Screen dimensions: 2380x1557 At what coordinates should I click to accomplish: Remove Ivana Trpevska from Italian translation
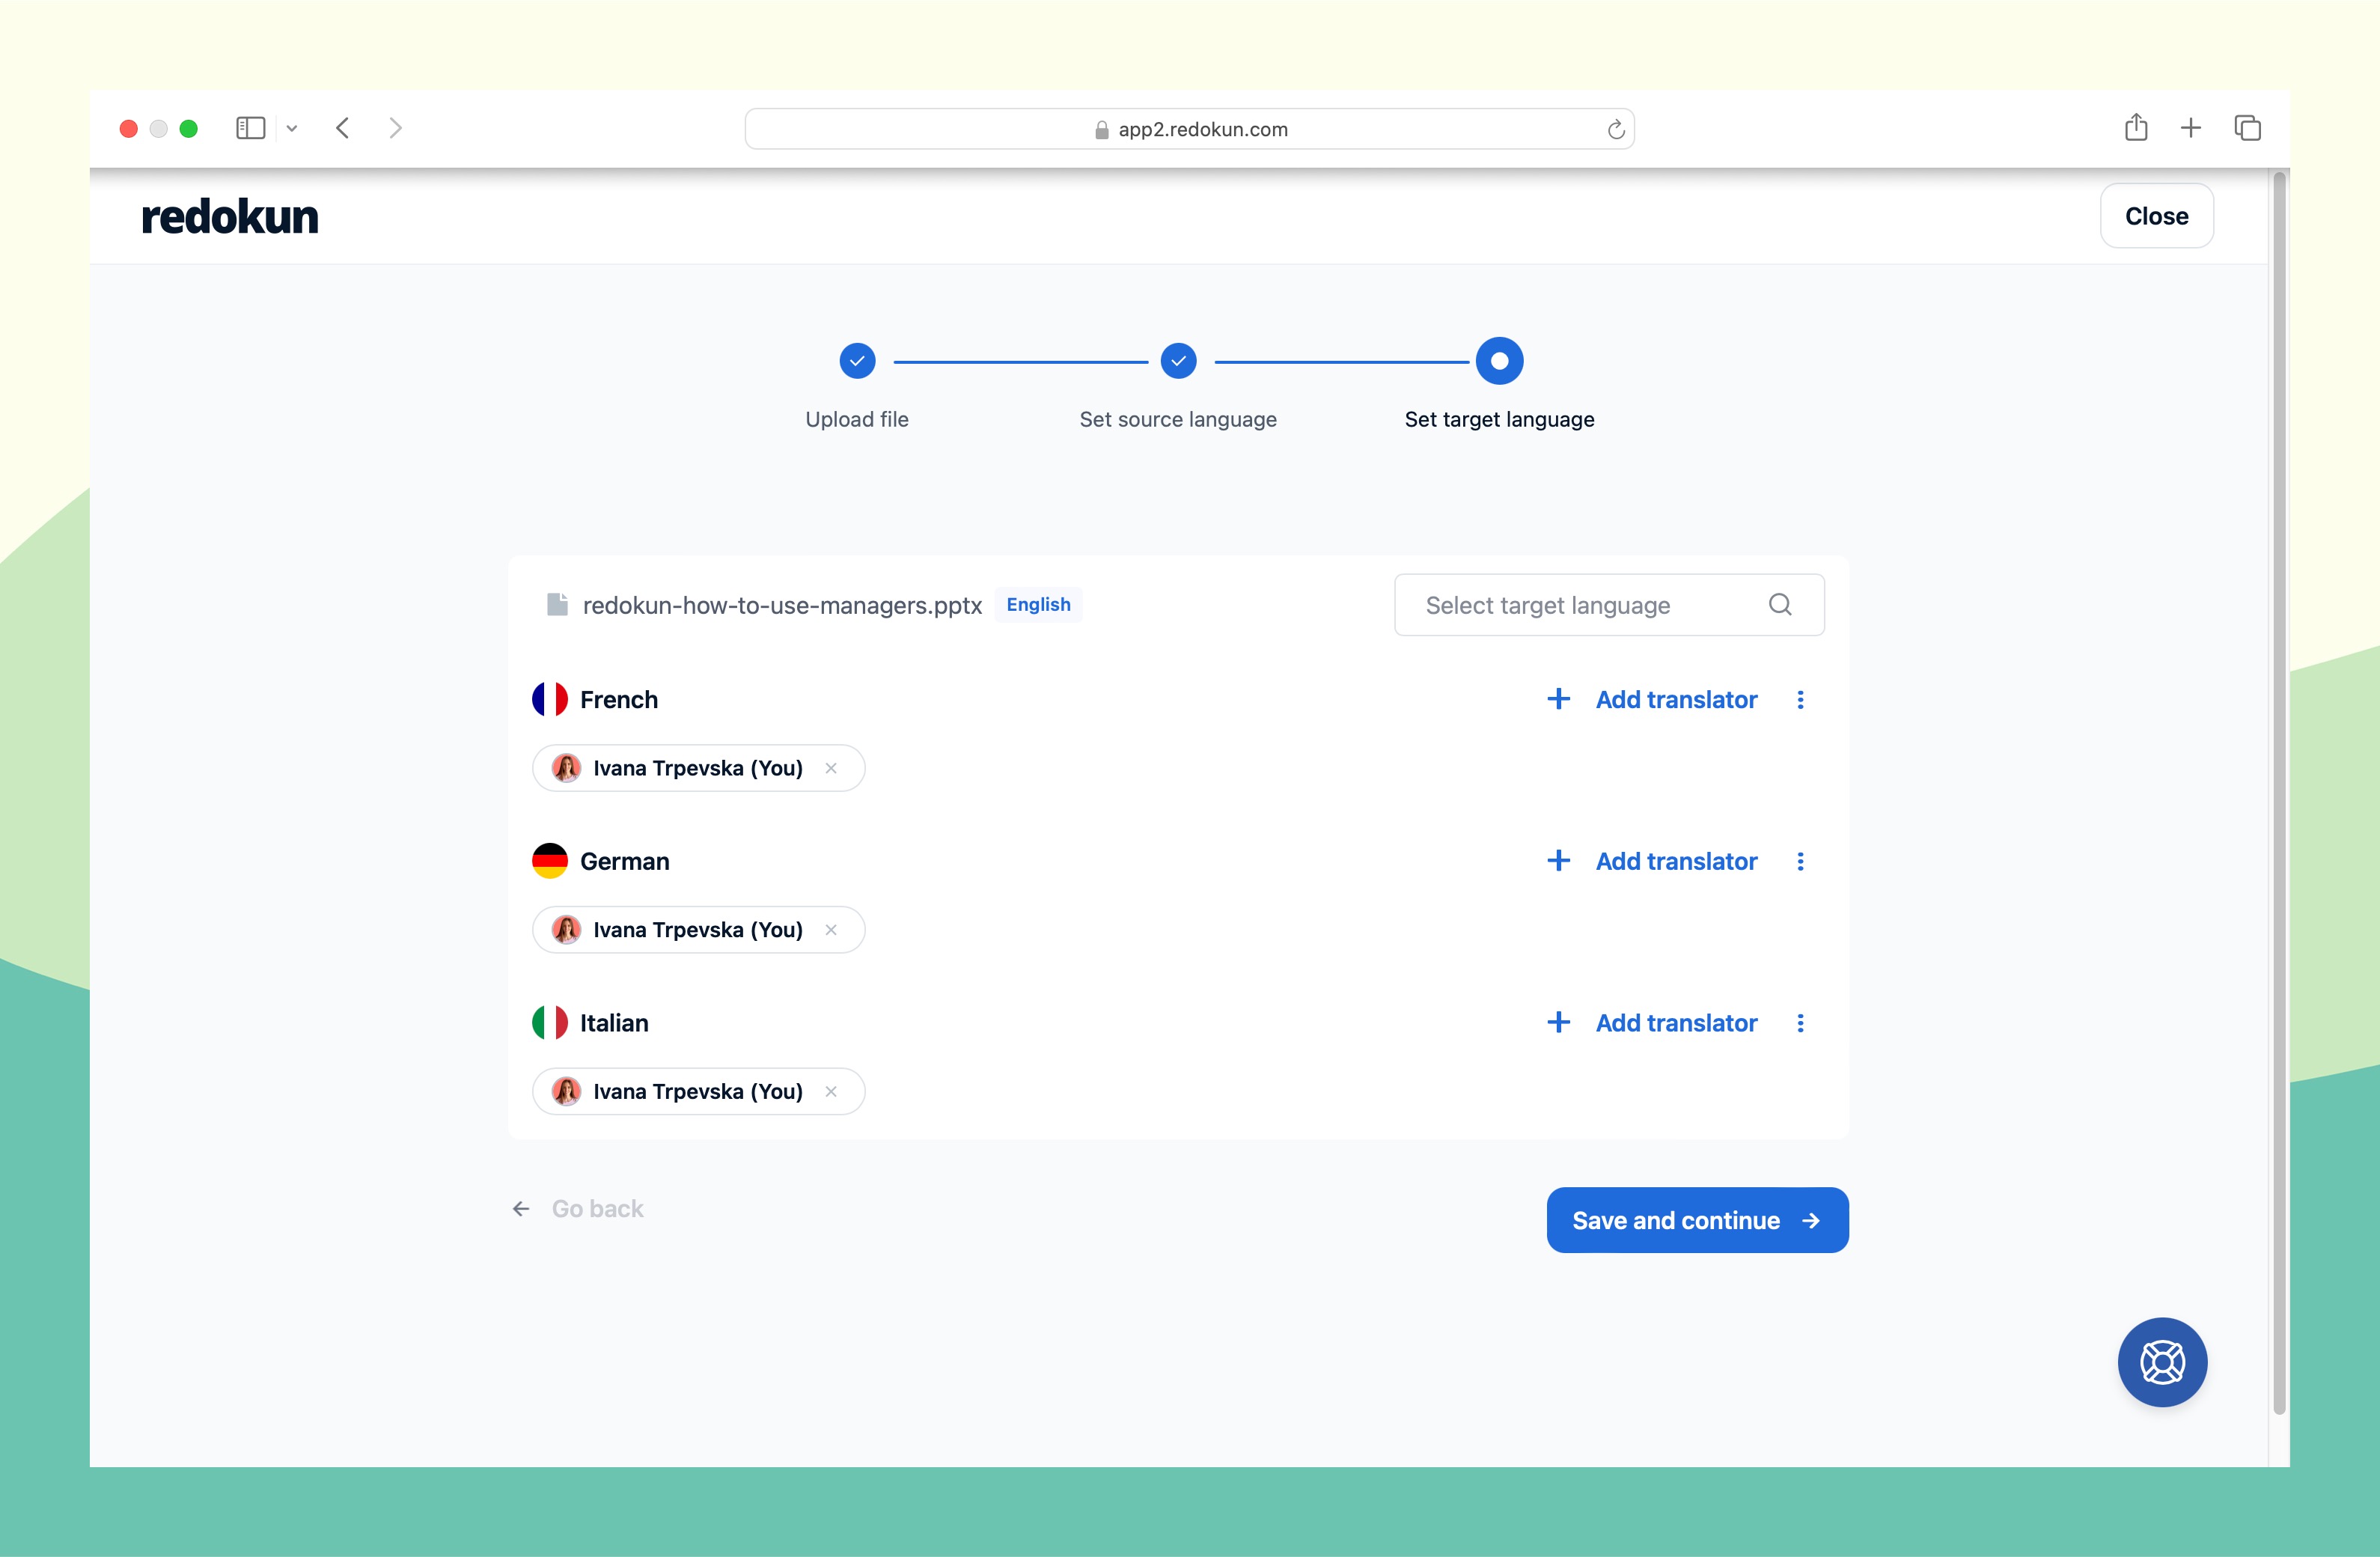point(834,1091)
